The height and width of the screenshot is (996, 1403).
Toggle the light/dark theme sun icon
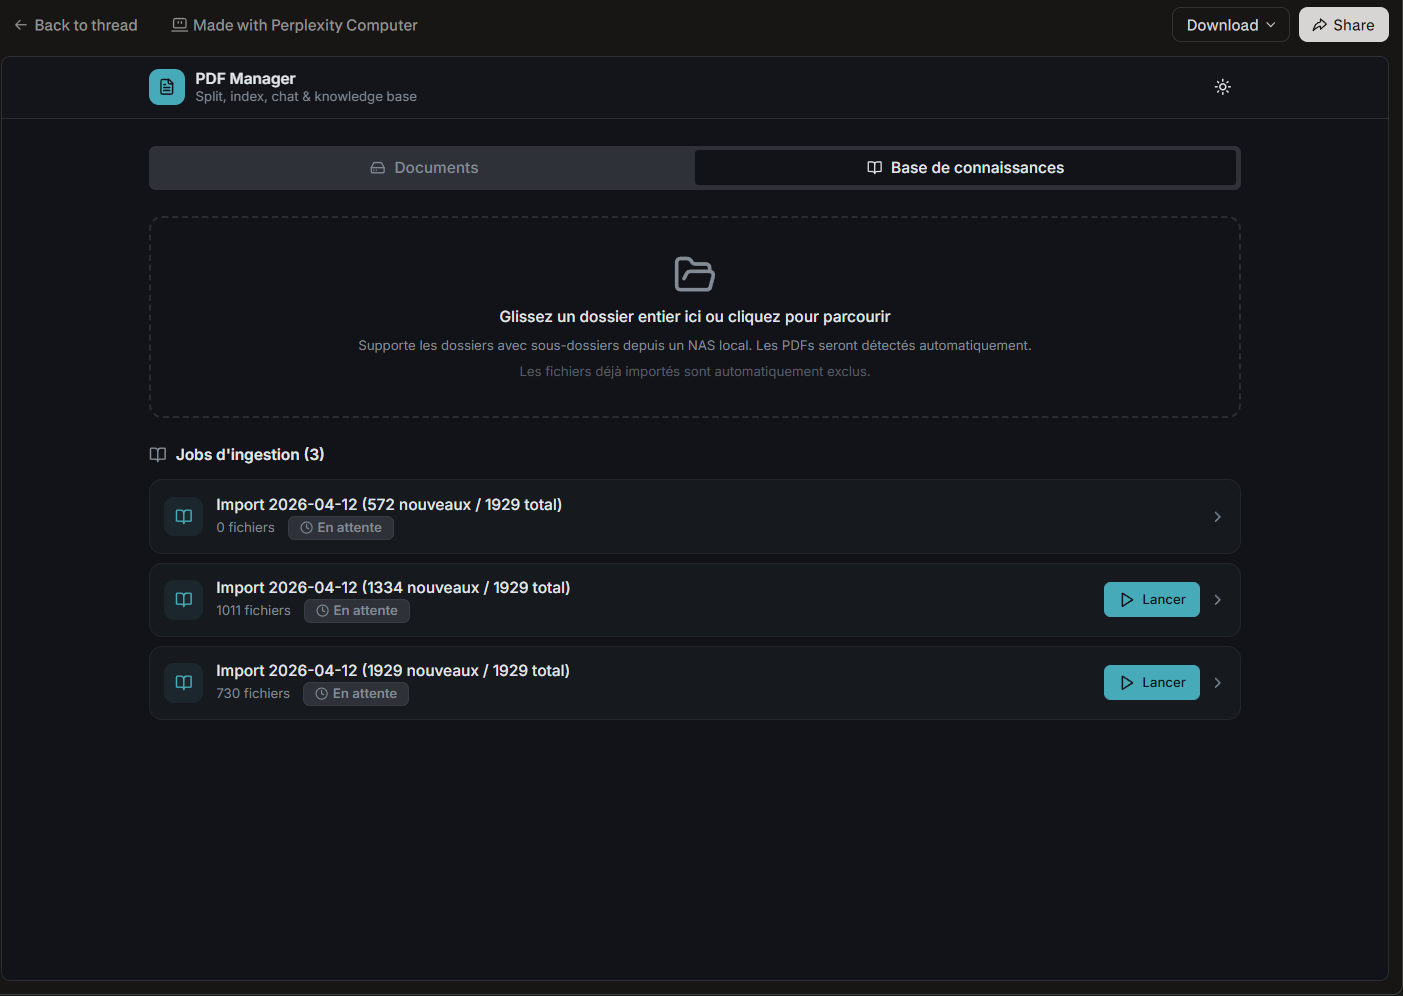(x=1222, y=87)
